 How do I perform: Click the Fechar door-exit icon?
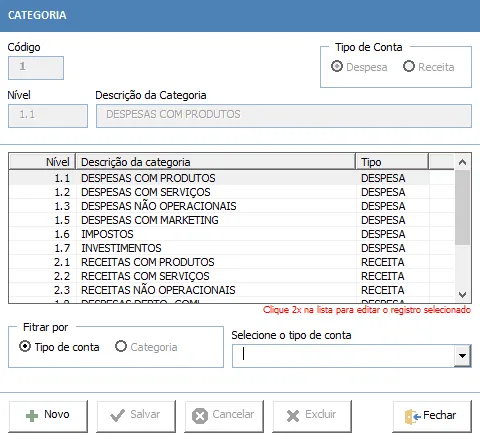[x=413, y=417]
